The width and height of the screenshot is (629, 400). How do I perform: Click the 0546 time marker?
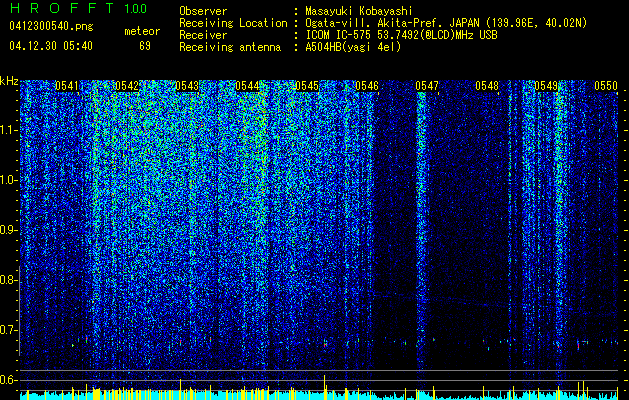click(x=367, y=86)
